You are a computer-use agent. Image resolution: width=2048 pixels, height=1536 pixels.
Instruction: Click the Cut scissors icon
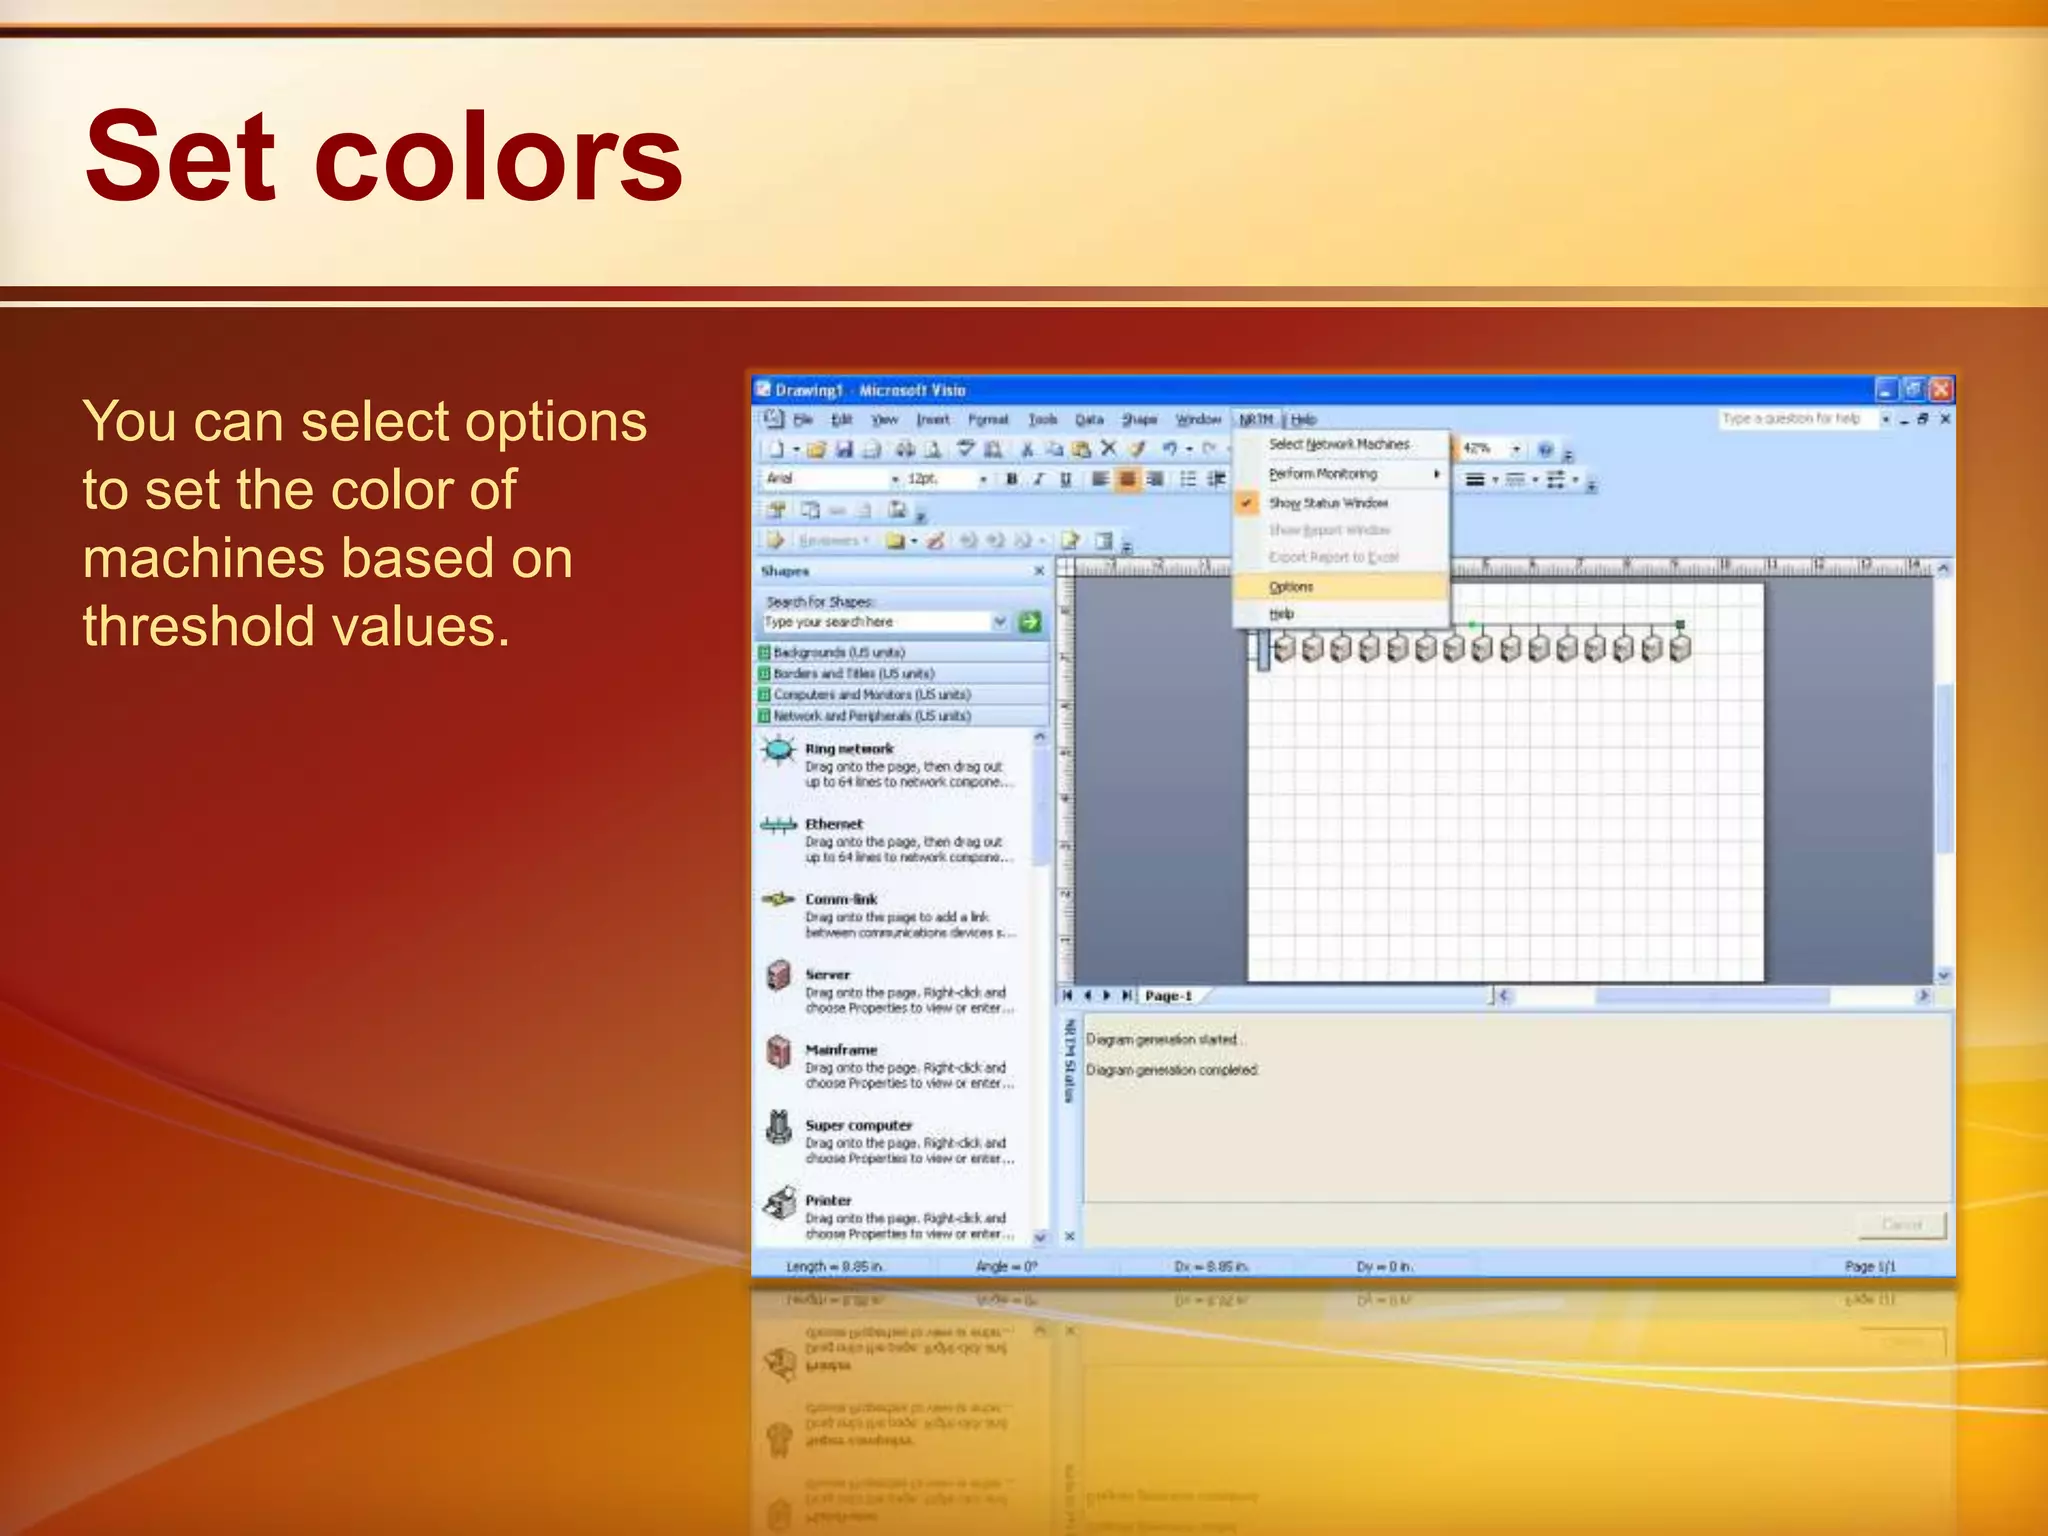click(x=1027, y=450)
